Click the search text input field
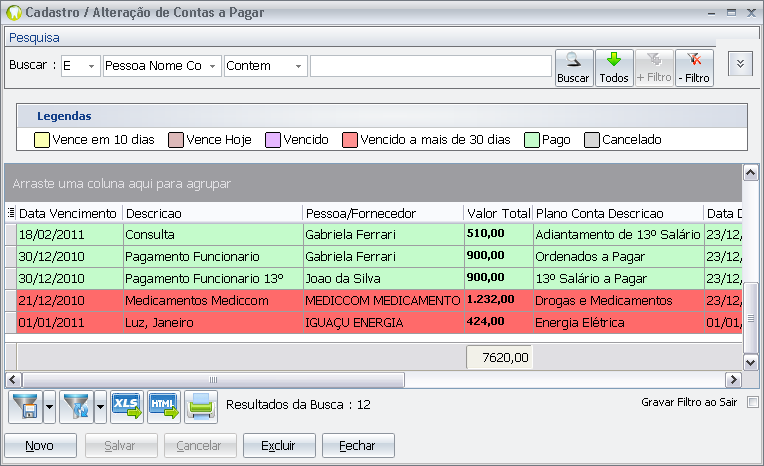764x466 pixels. (x=431, y=66)
